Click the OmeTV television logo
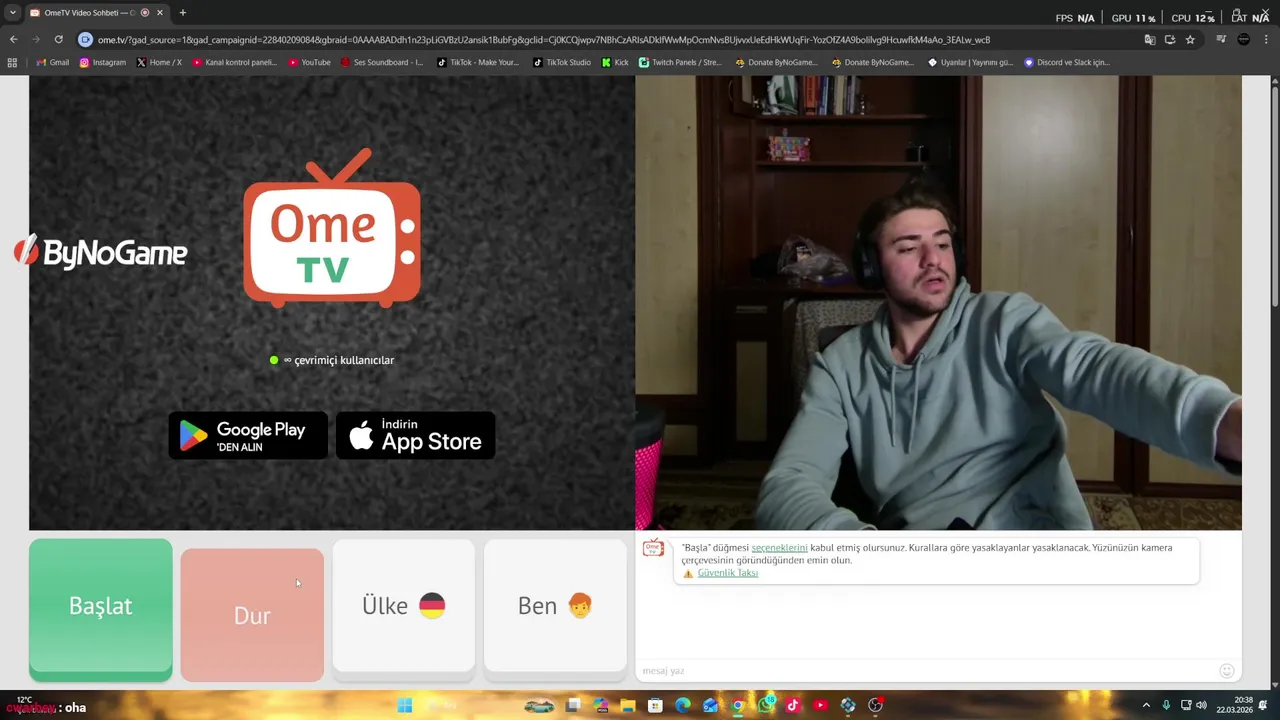This screenshot has height=720, width=1280. point(332,228)
